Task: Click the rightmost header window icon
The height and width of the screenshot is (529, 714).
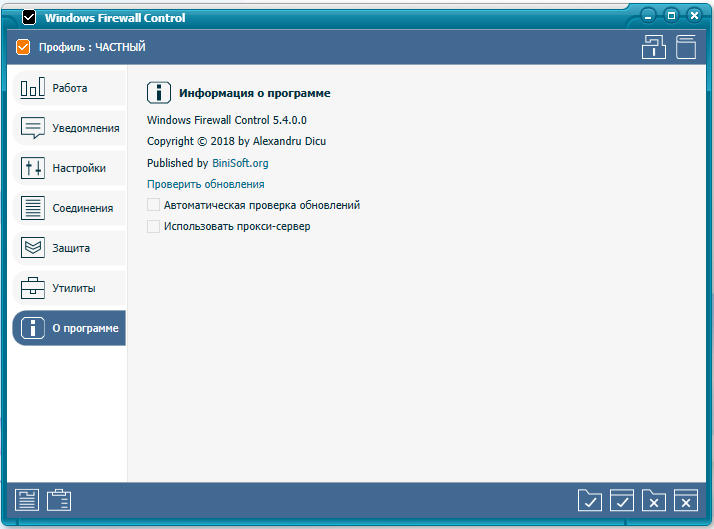Action: pyautogui.click(x=686, y=47)
